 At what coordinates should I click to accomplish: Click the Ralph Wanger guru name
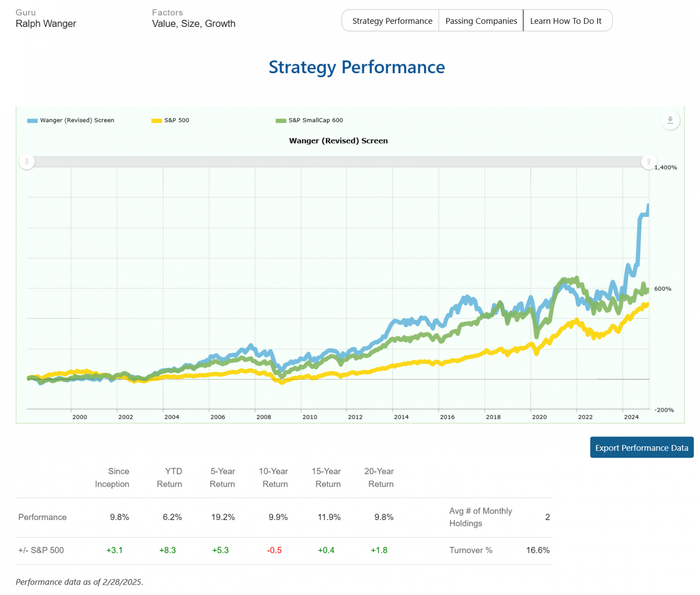click(x=46, y=23)
